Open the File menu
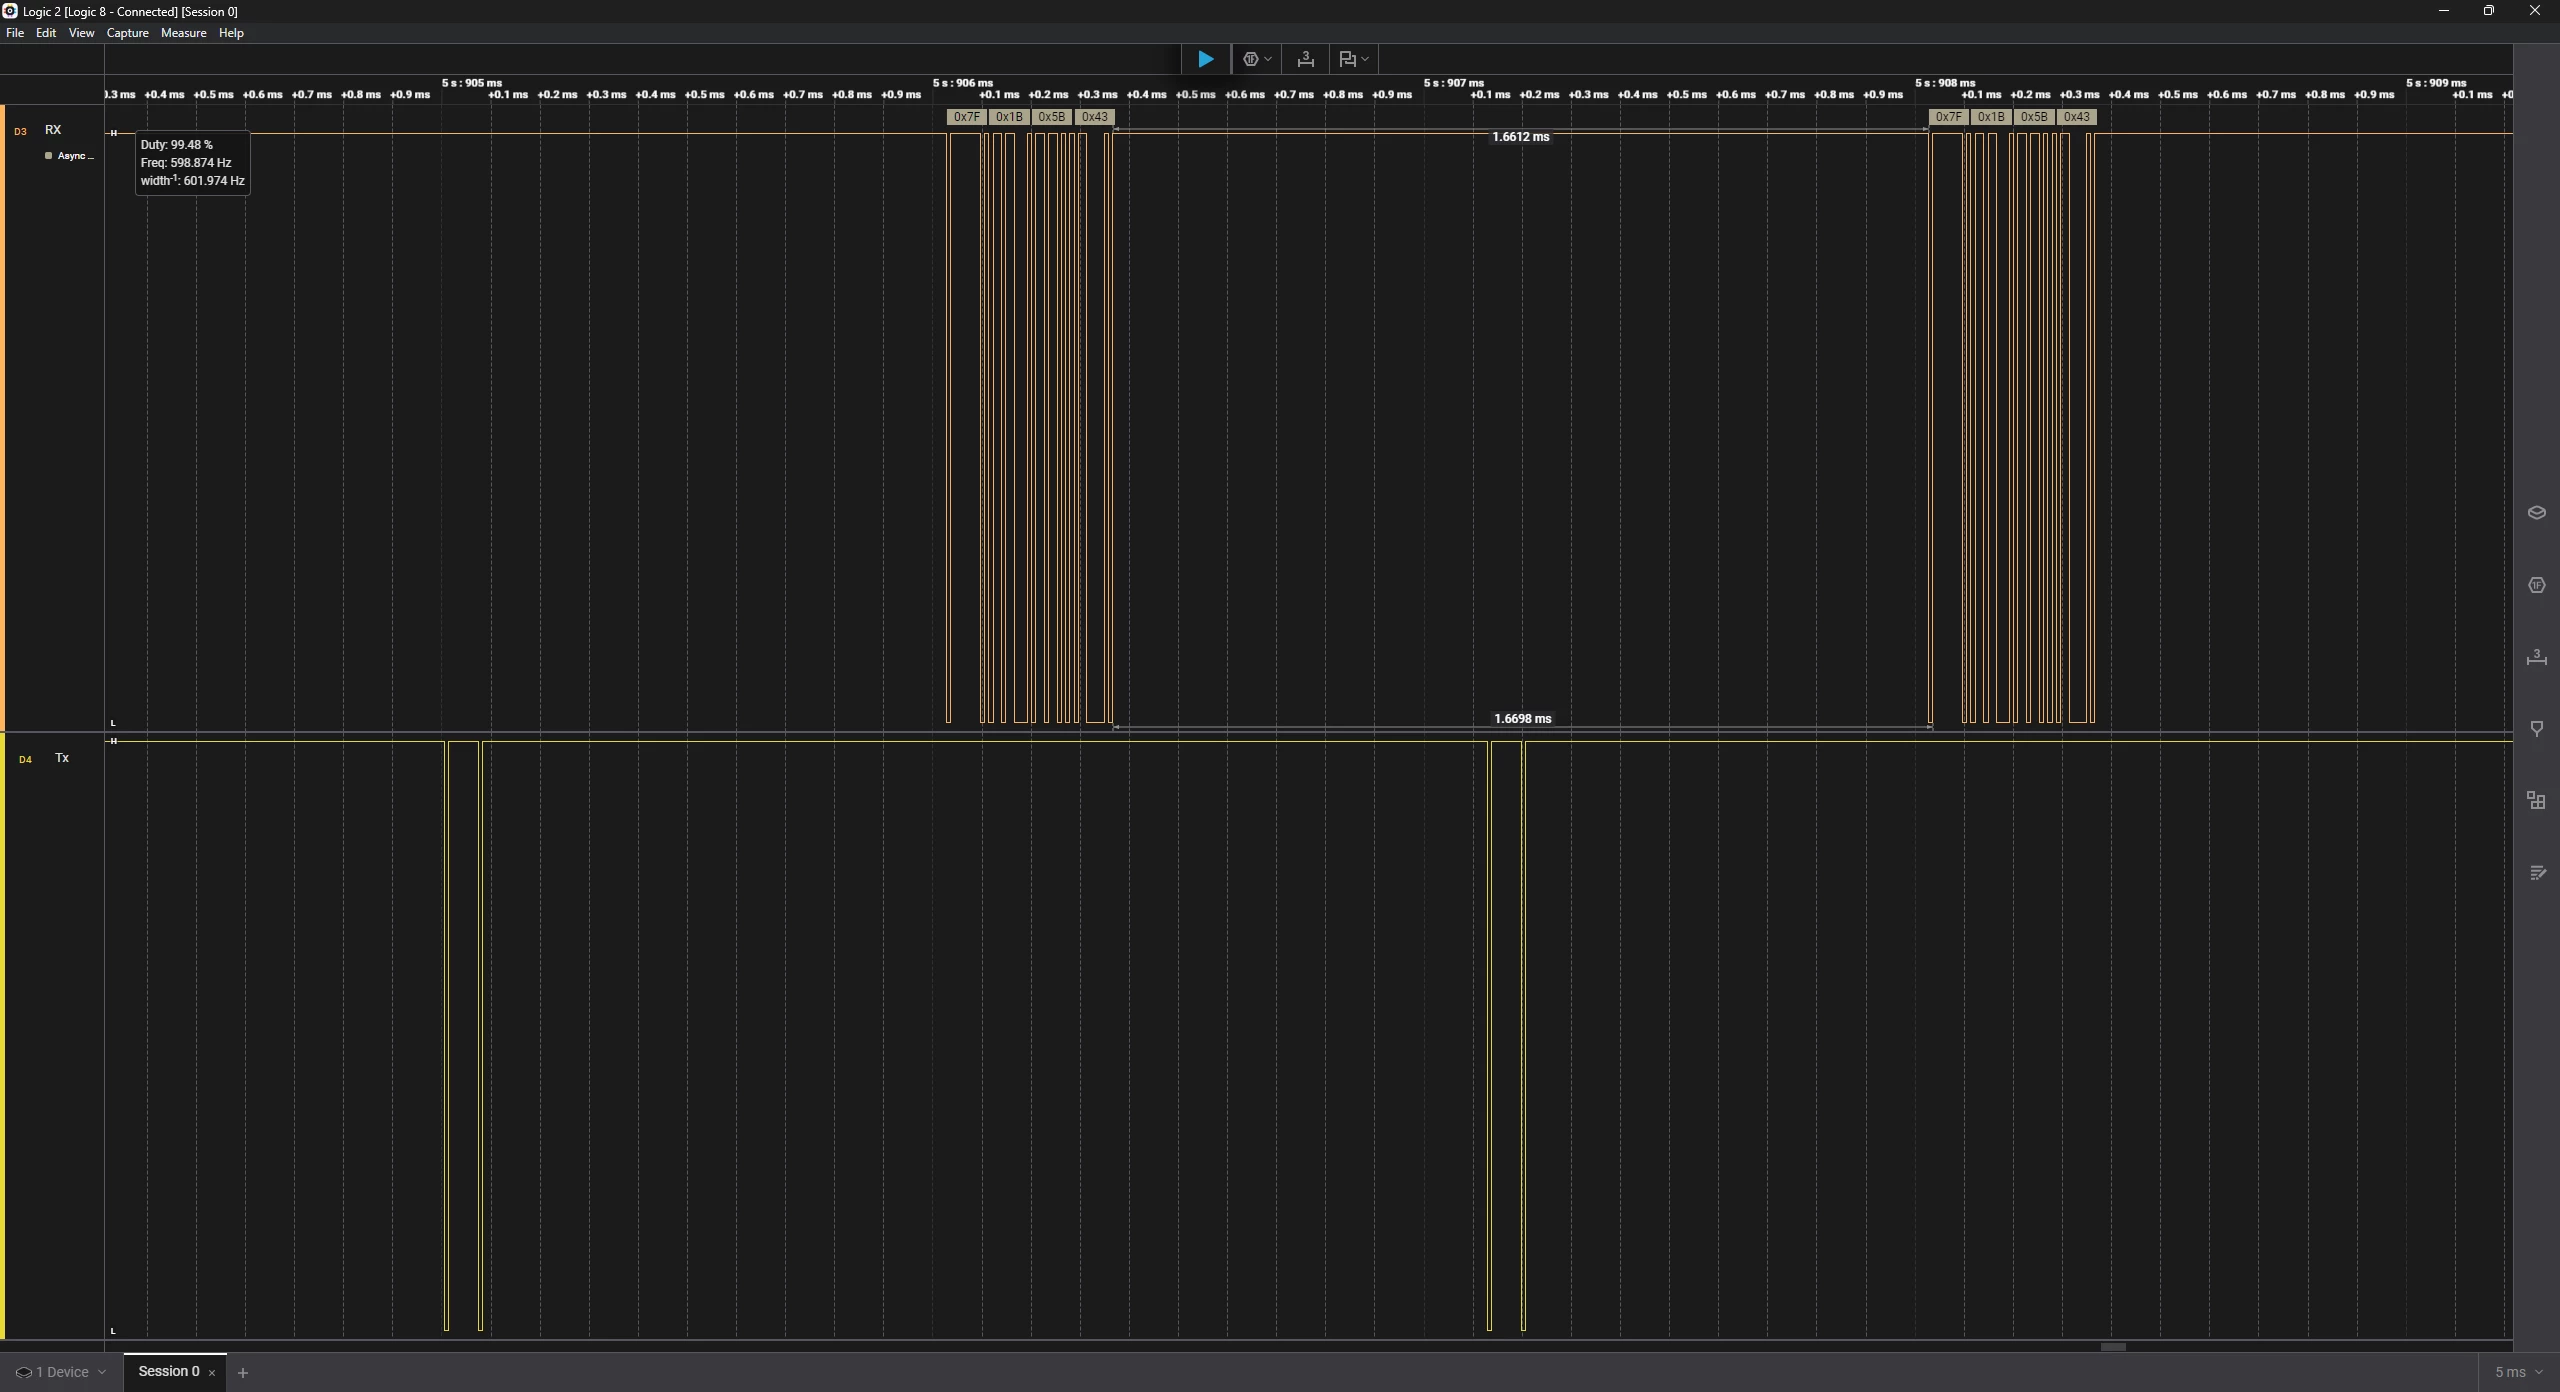The image size is (2560, 1392). [x=15, y=33]
